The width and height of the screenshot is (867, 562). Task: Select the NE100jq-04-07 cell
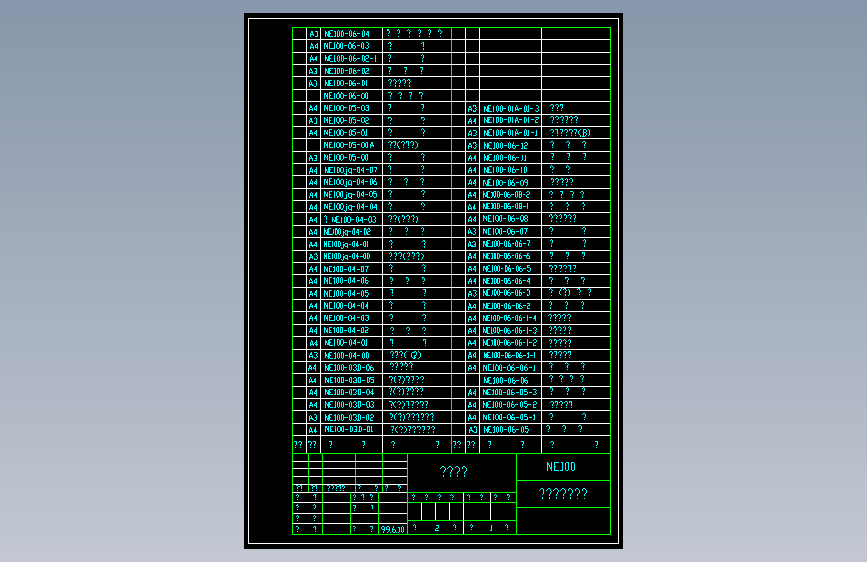(352, 170)
